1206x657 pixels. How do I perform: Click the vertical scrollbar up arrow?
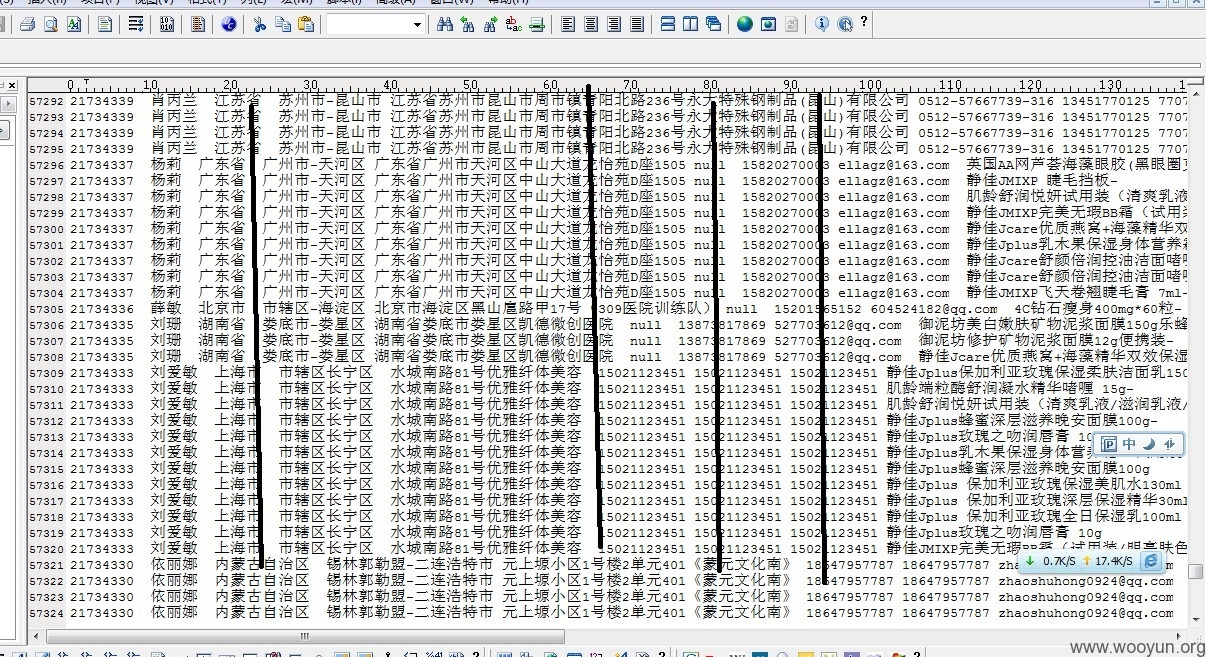tap(1196, 94)
